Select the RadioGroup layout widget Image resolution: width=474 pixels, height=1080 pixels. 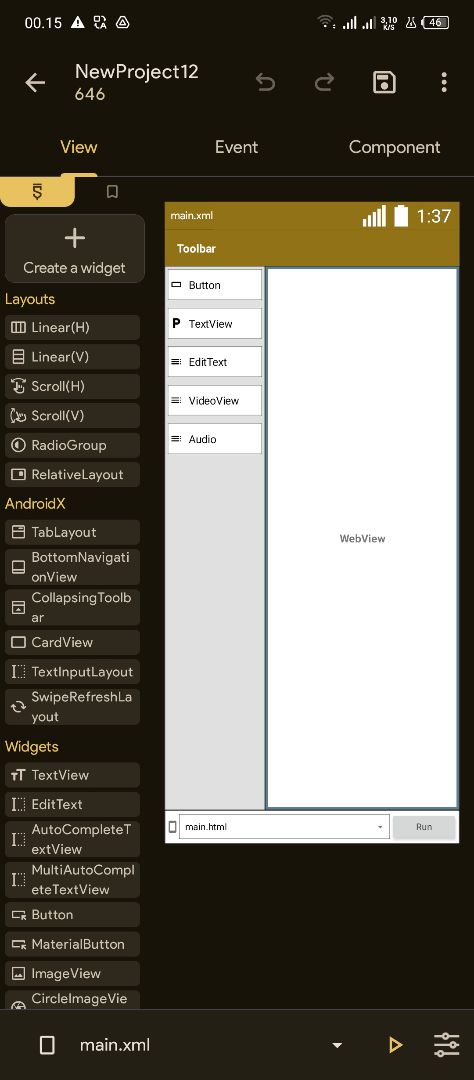click(72, 445)
